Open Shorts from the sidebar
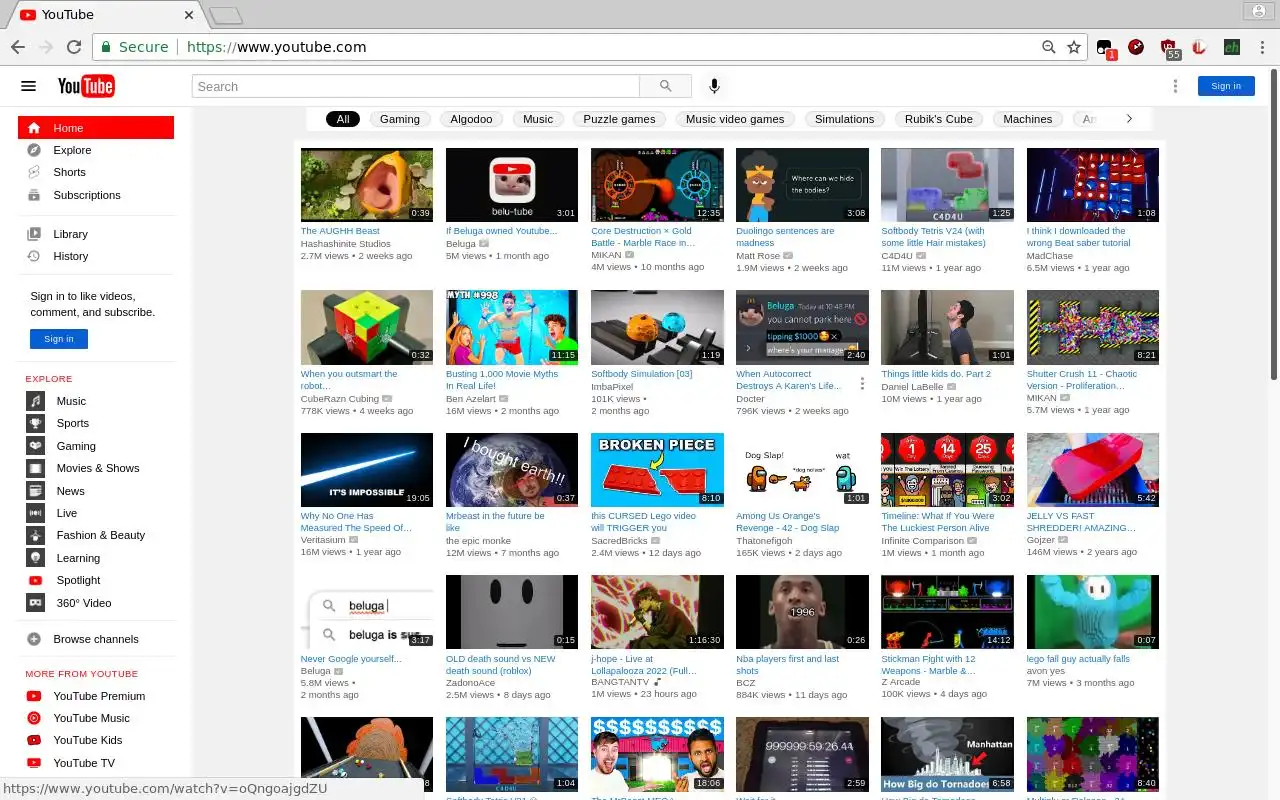The height and width of the screenshot is (800, 1280). coord(96,172)
